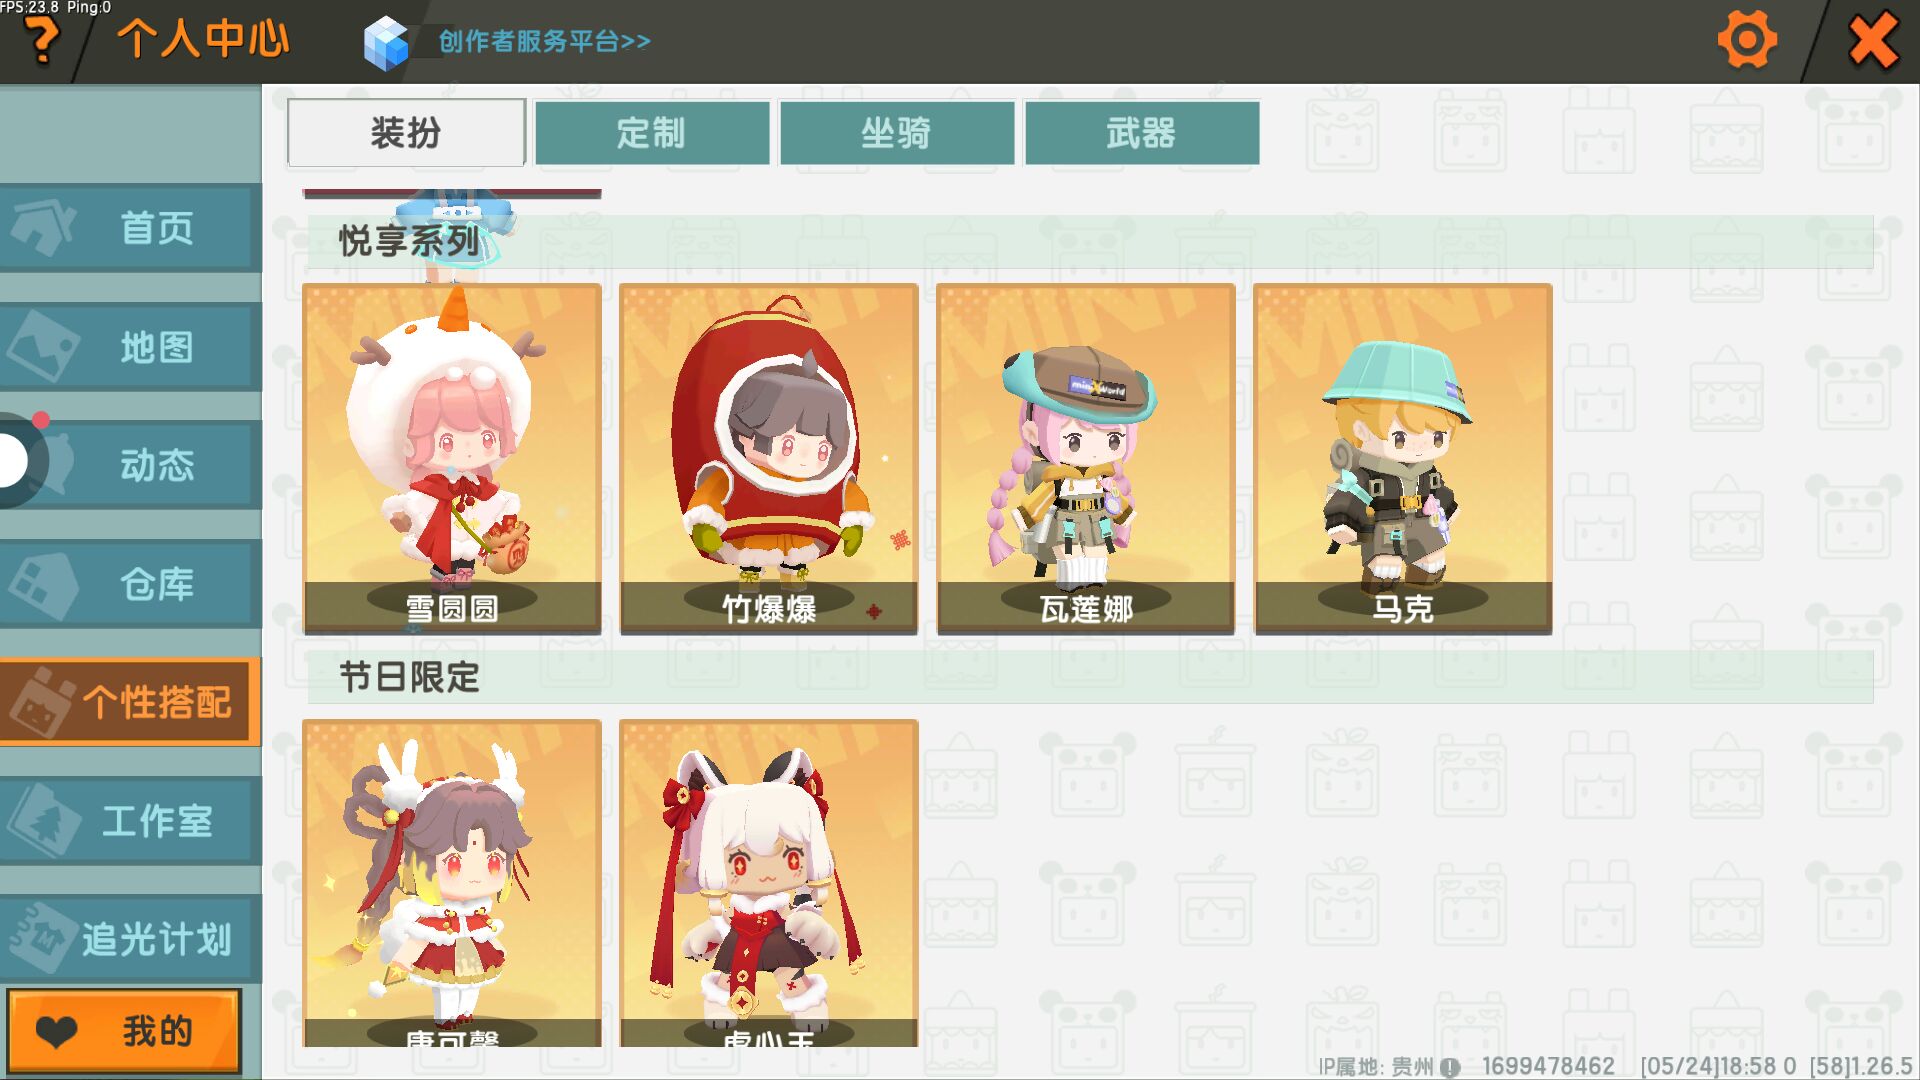1920x1080 pixels.
Task: Open the help question mark icon
Action: coord(42,40)
